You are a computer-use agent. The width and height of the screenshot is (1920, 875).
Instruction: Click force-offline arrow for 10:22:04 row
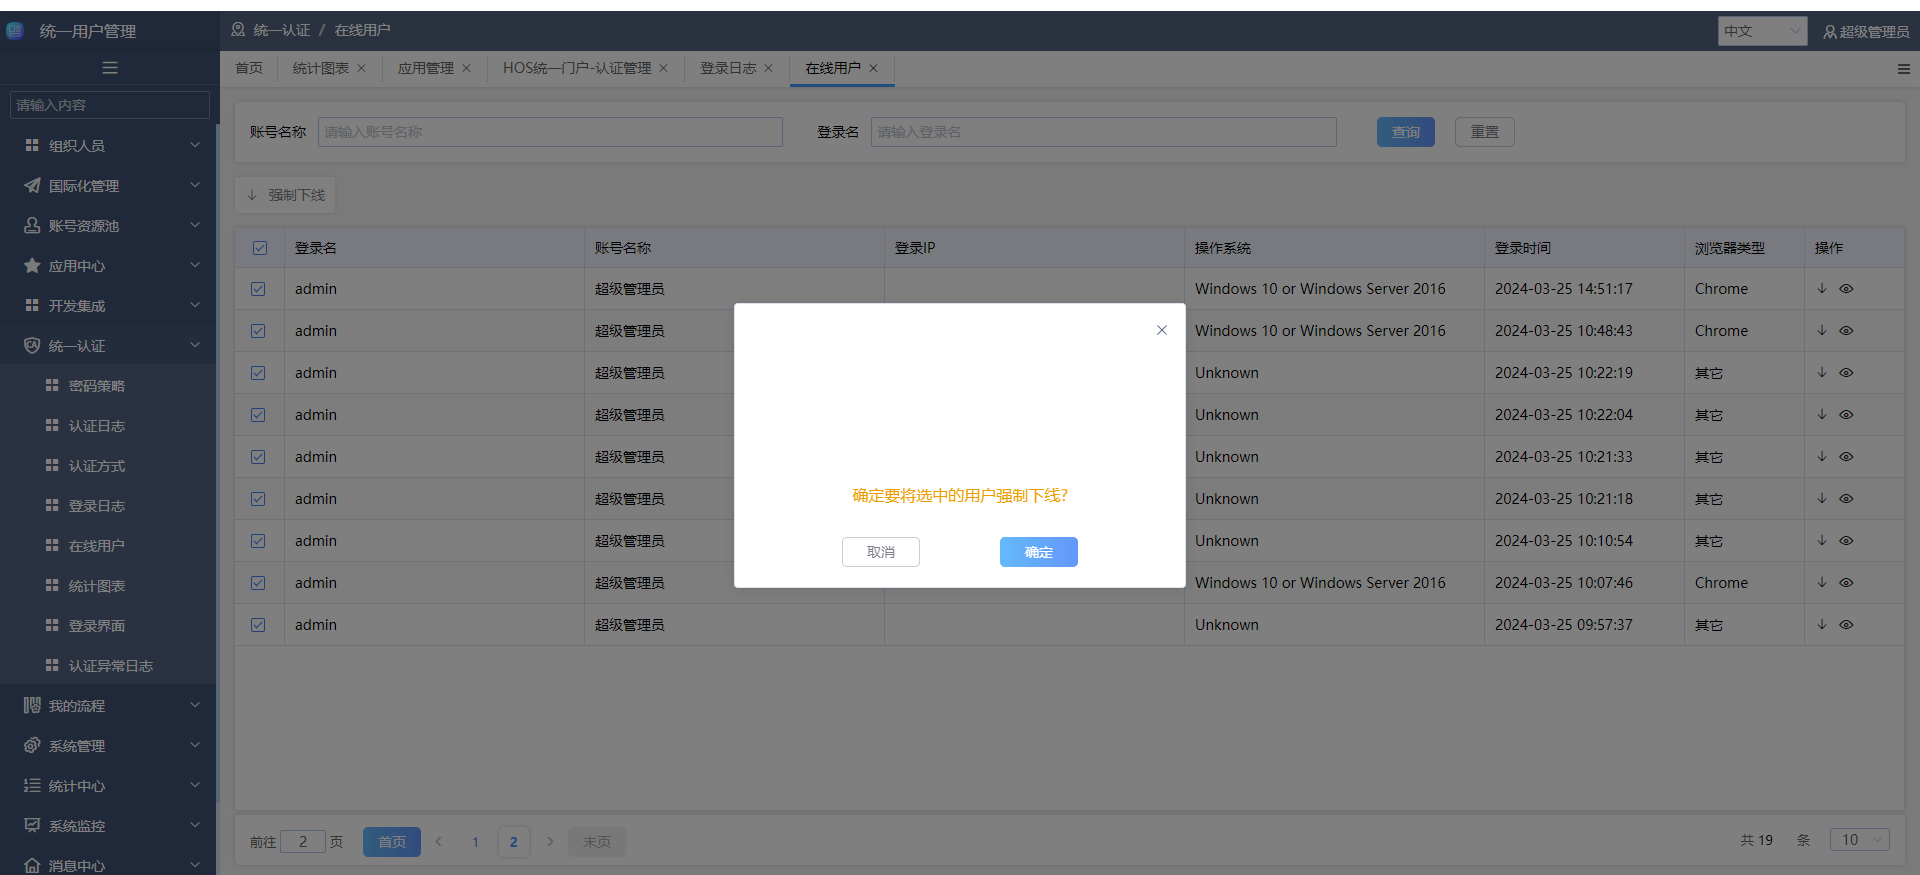click(x=1822, y=414)
